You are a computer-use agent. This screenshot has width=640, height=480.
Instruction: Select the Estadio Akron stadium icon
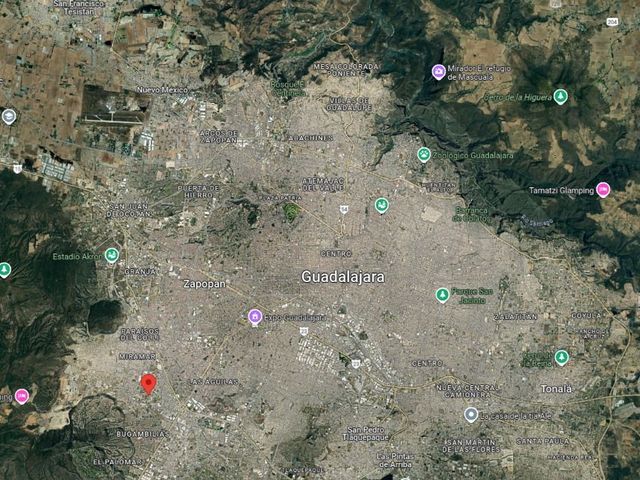pos(111,256)
